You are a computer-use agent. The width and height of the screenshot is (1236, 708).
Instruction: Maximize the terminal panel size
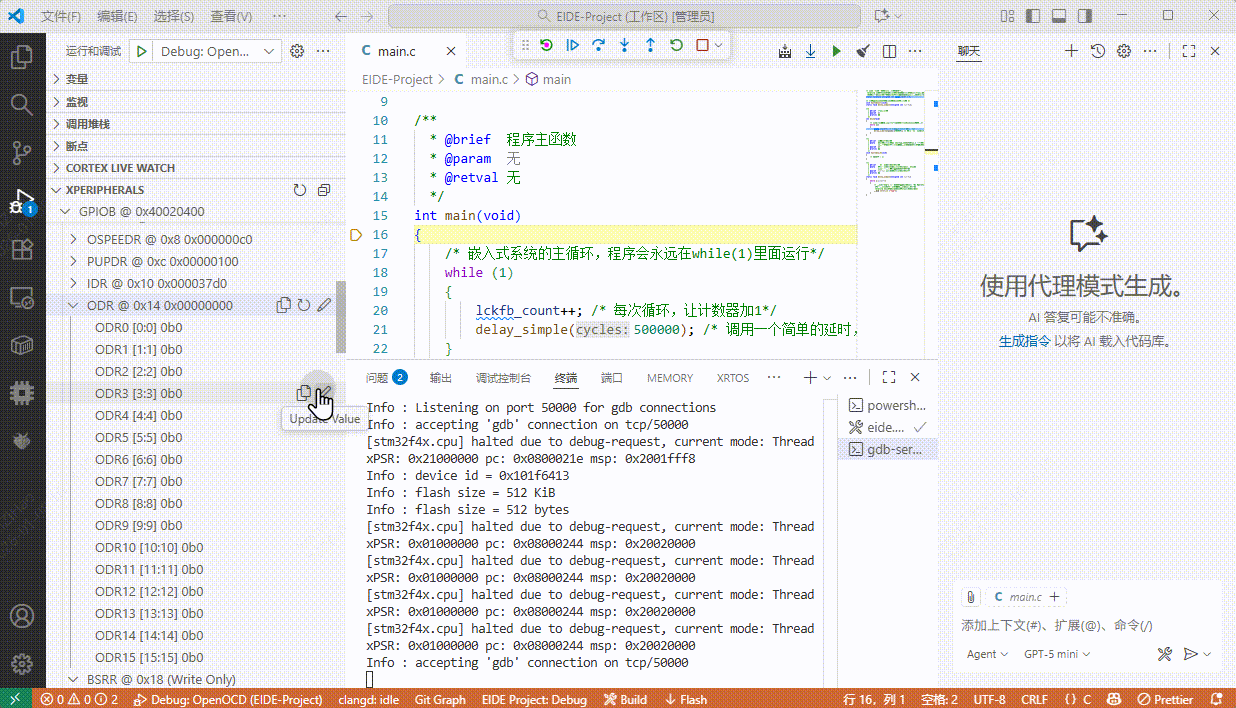[x=888, y=378]
